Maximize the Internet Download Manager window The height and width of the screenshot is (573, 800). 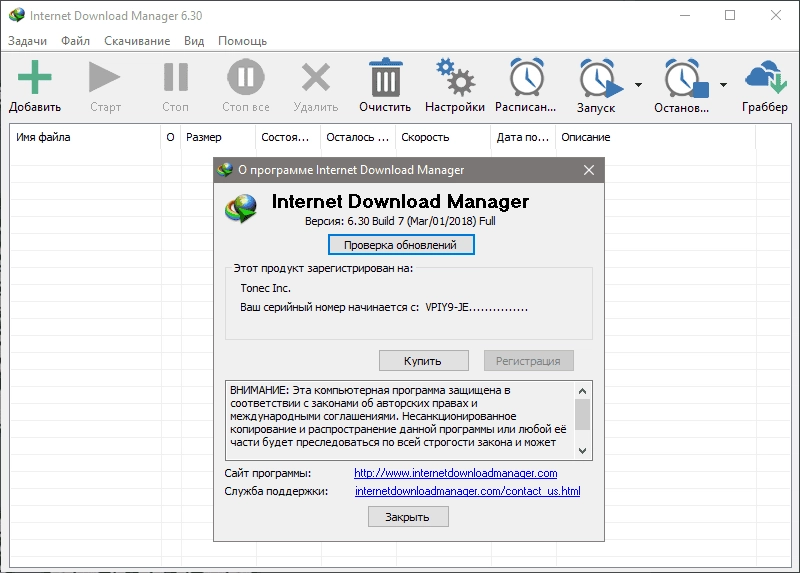(730, 15)
